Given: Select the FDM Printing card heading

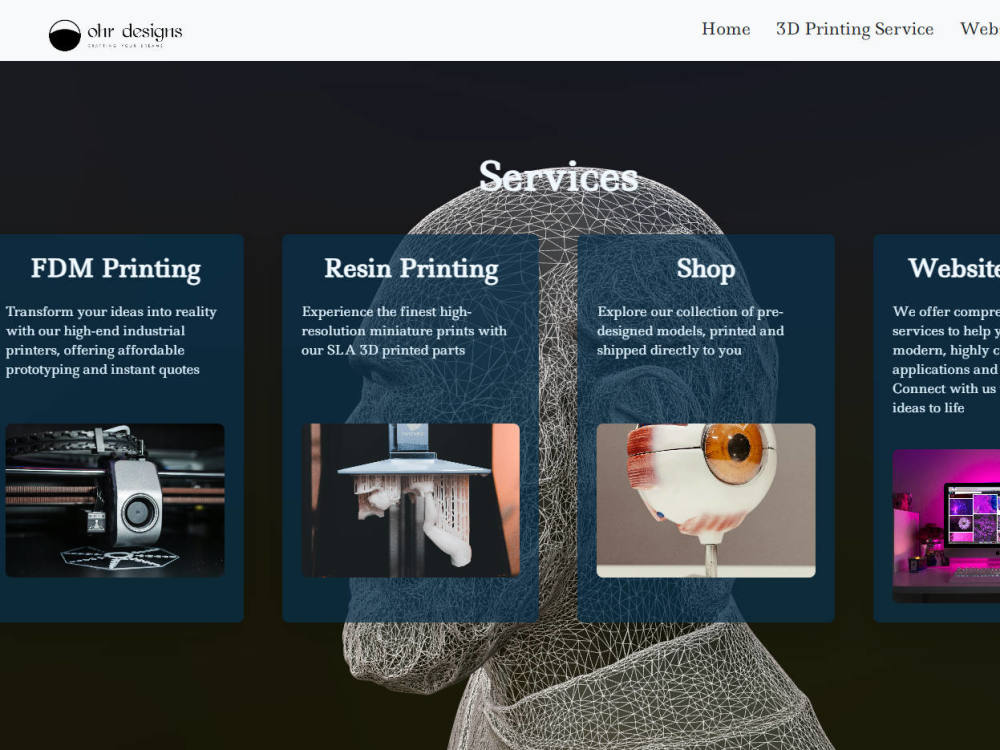Looking at the screenshot, I should coord(115,268).
